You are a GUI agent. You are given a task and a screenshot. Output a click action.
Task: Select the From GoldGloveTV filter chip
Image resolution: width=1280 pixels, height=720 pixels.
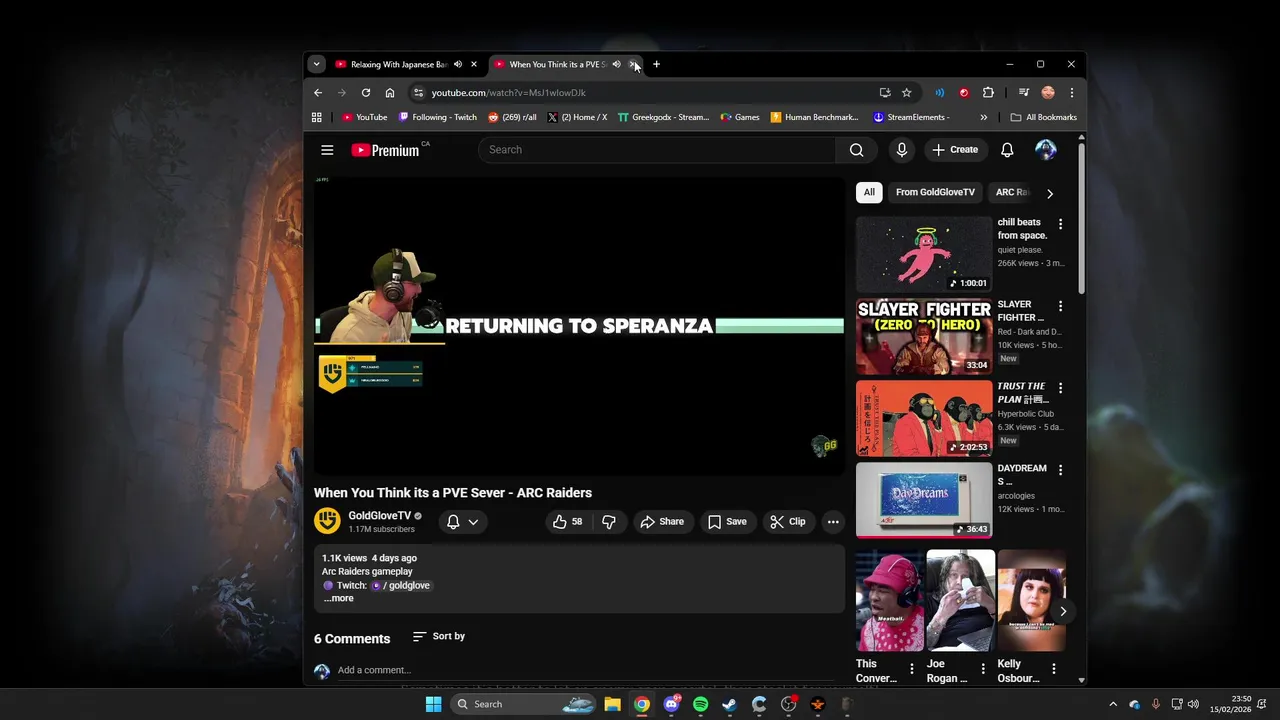tap(935, 192)
